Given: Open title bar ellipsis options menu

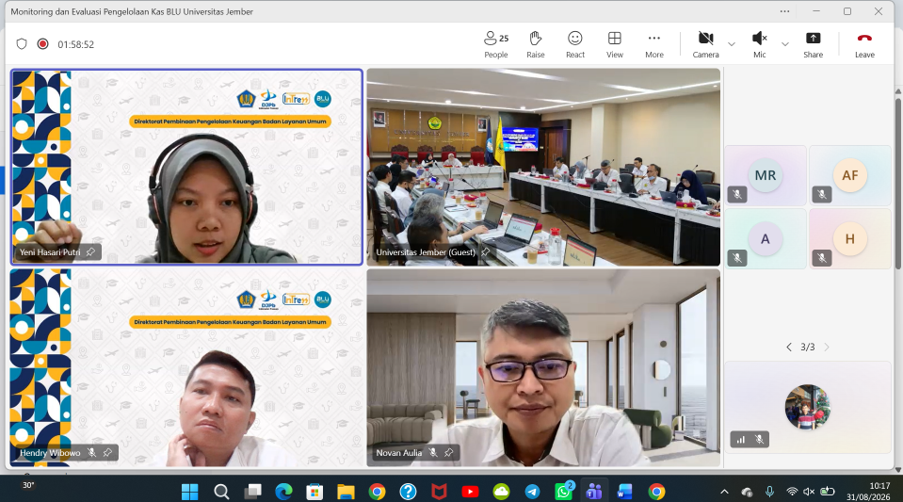Looking at the screenshot, I should [784, 12].
